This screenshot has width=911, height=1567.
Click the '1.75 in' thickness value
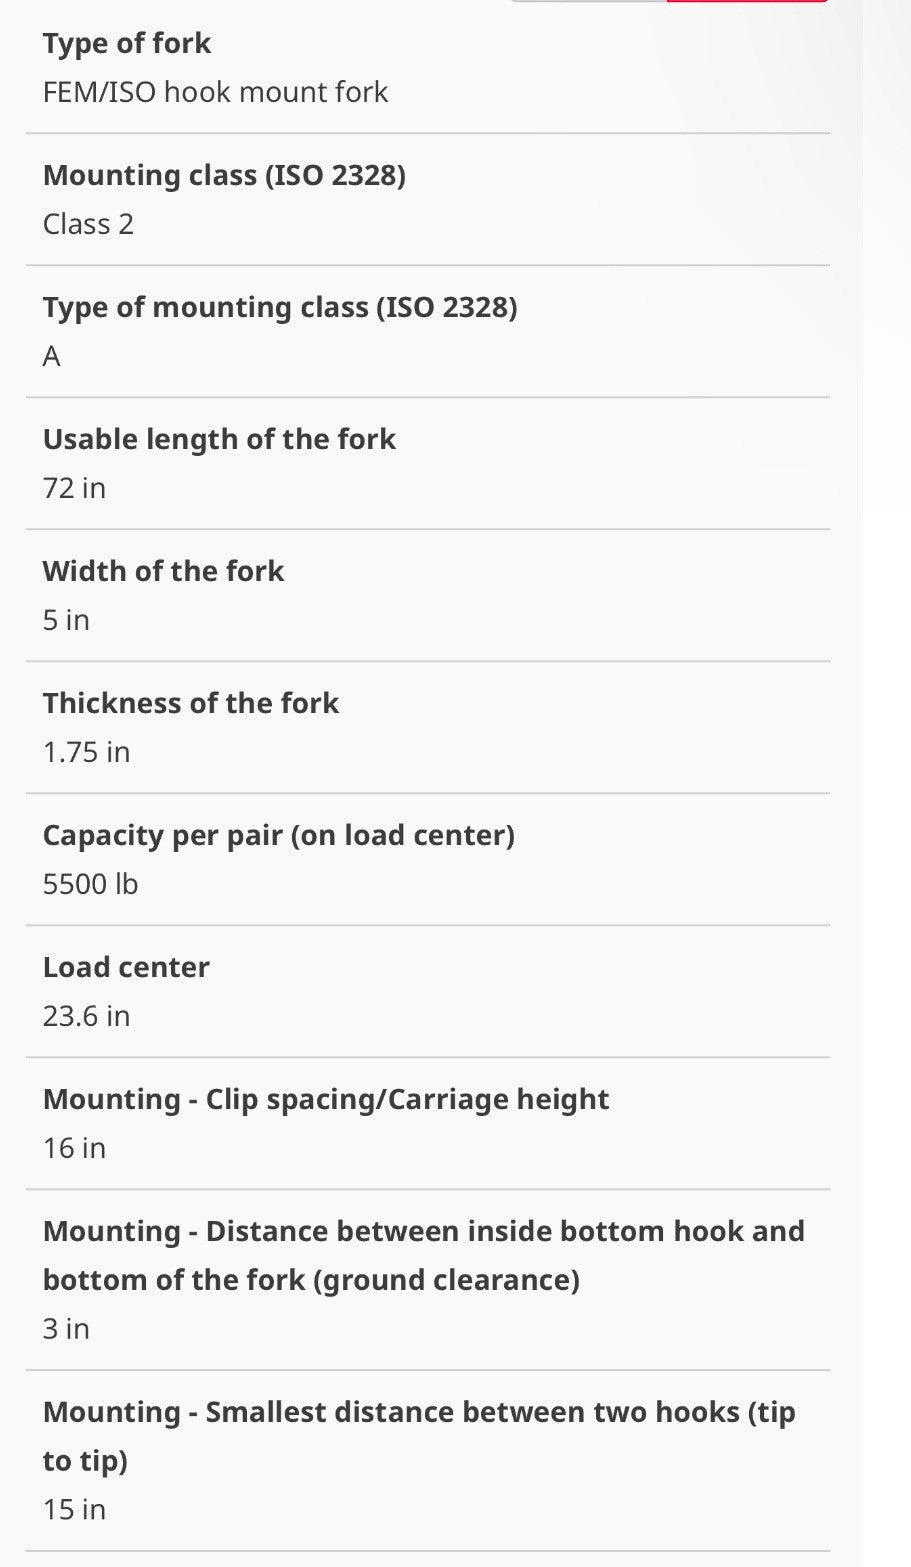point(86,752)
